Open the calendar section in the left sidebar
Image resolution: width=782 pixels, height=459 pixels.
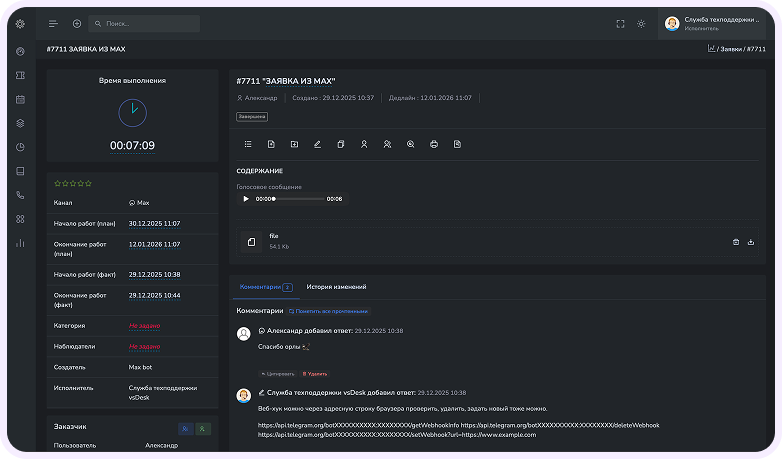[20, 99]
